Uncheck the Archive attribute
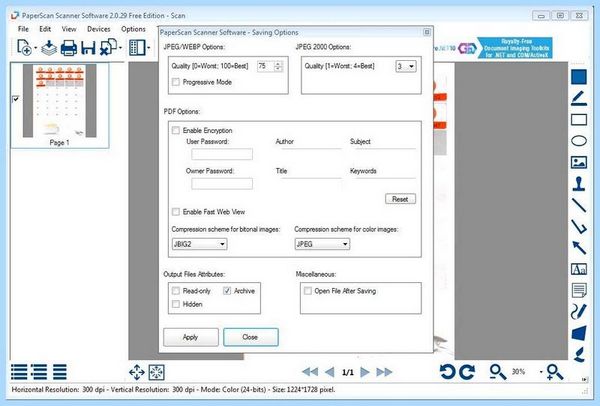Screen dimensions: 600x406 227,291
